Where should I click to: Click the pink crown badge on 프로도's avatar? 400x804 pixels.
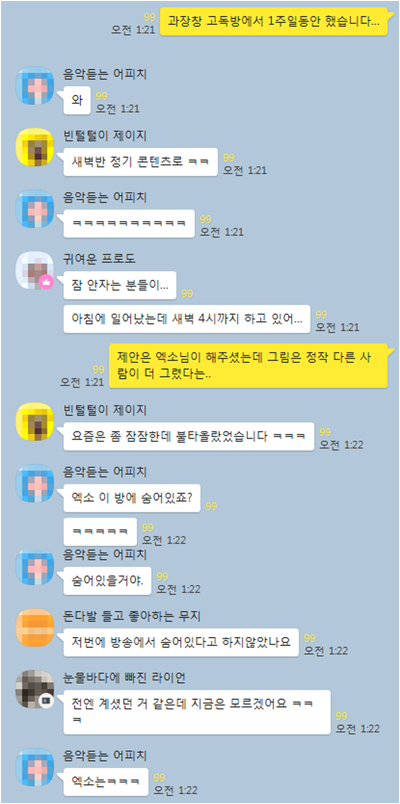47,282
